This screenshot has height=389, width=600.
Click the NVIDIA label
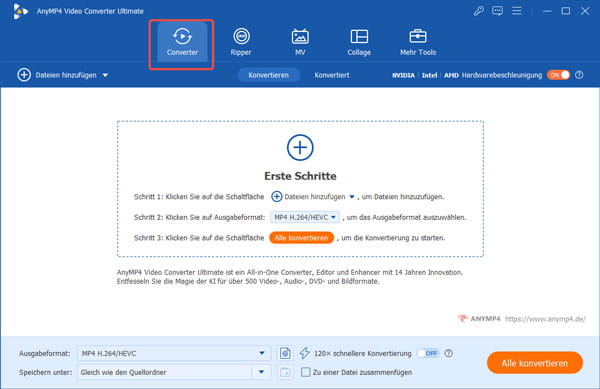(x=403, y=75)
